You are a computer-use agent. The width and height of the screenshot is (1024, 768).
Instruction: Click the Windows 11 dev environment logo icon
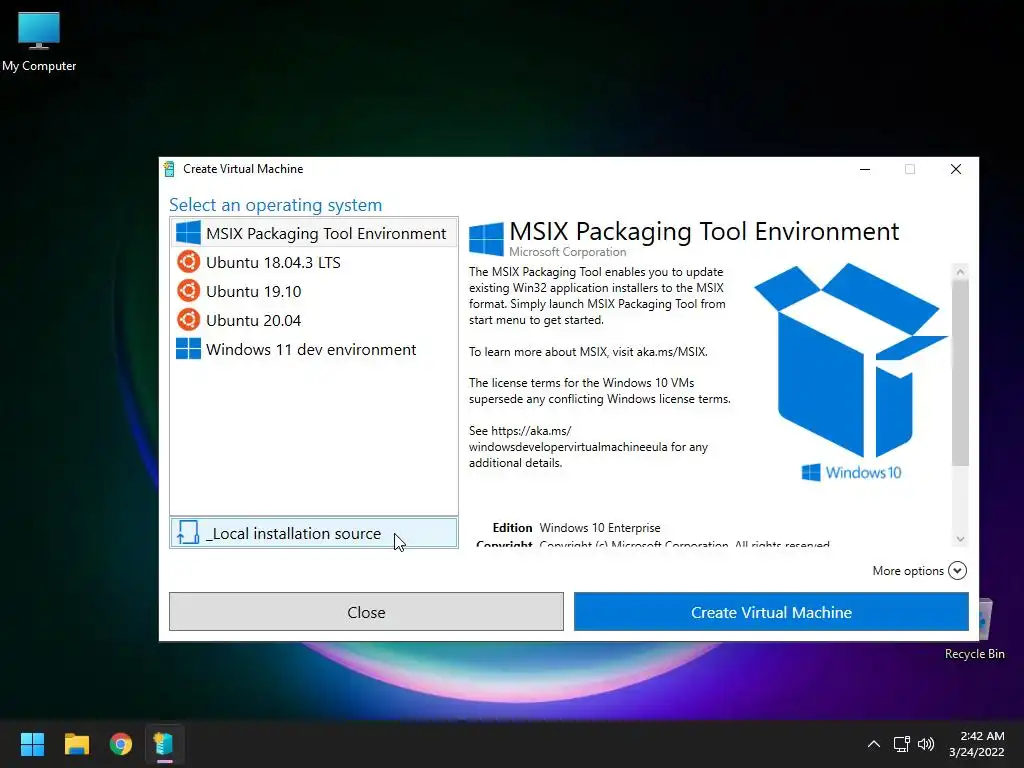pyautogui.click(x=188, y=349)
